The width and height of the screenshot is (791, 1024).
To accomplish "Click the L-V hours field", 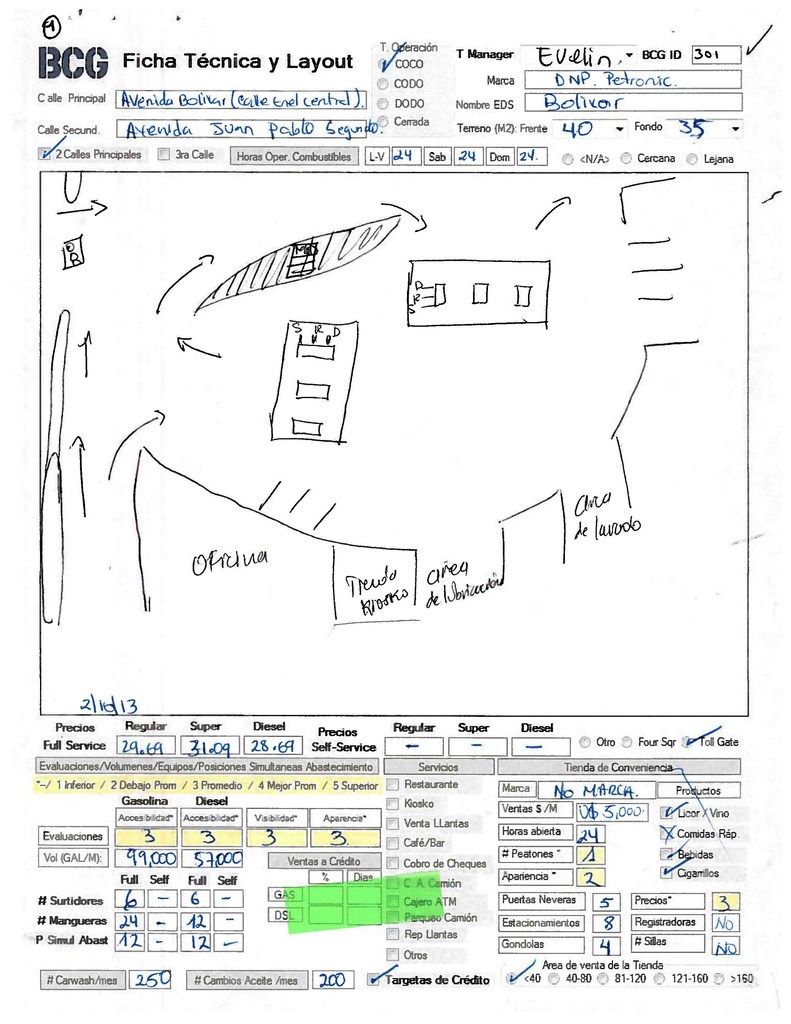I will tap(406, 156).
